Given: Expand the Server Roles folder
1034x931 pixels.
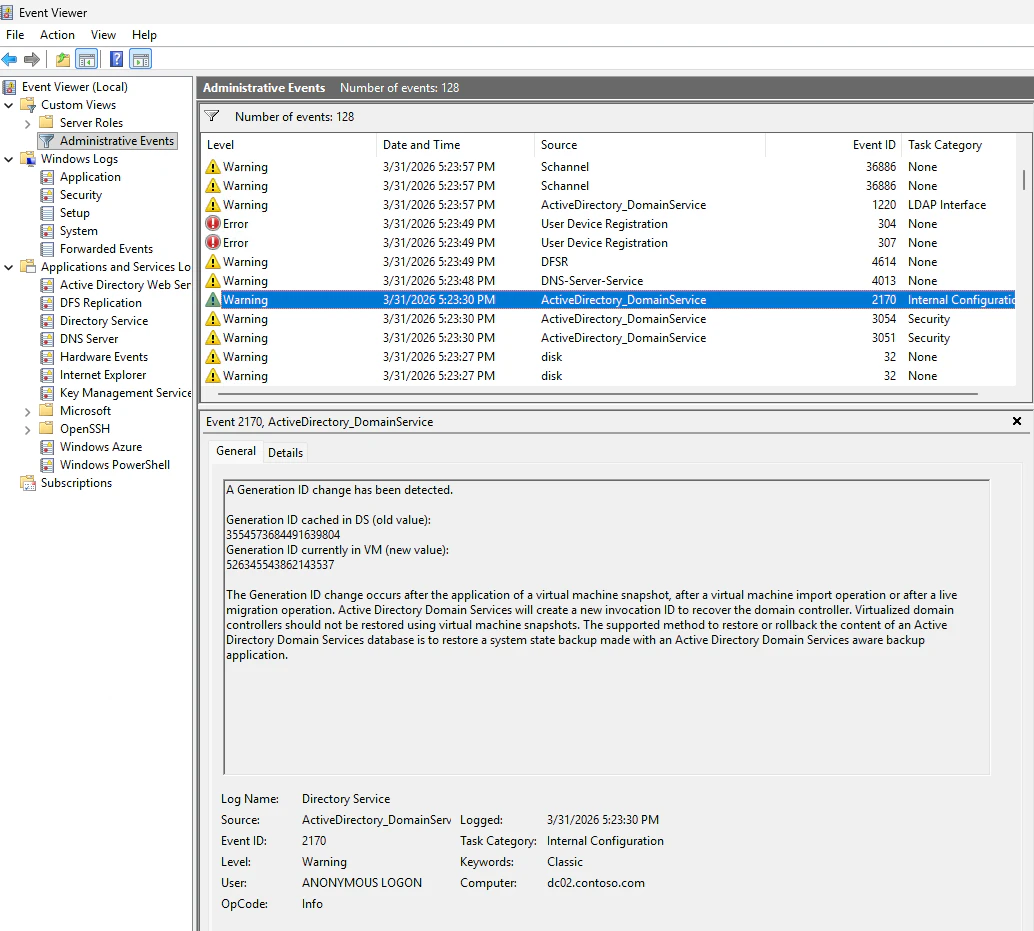Looking at the screenshot, I should tap(27, 123).
